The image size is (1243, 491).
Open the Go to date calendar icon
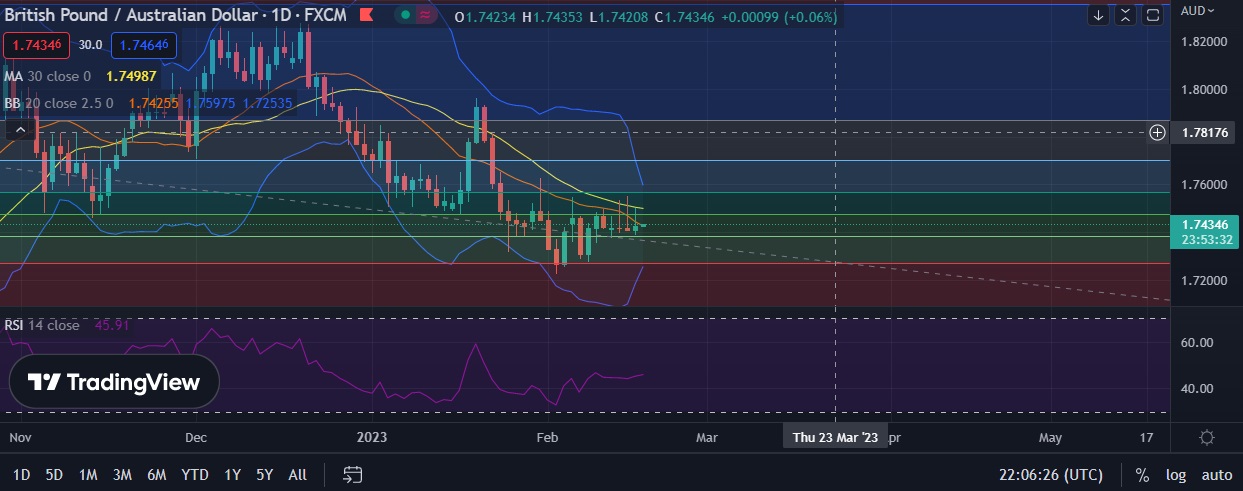352,474
